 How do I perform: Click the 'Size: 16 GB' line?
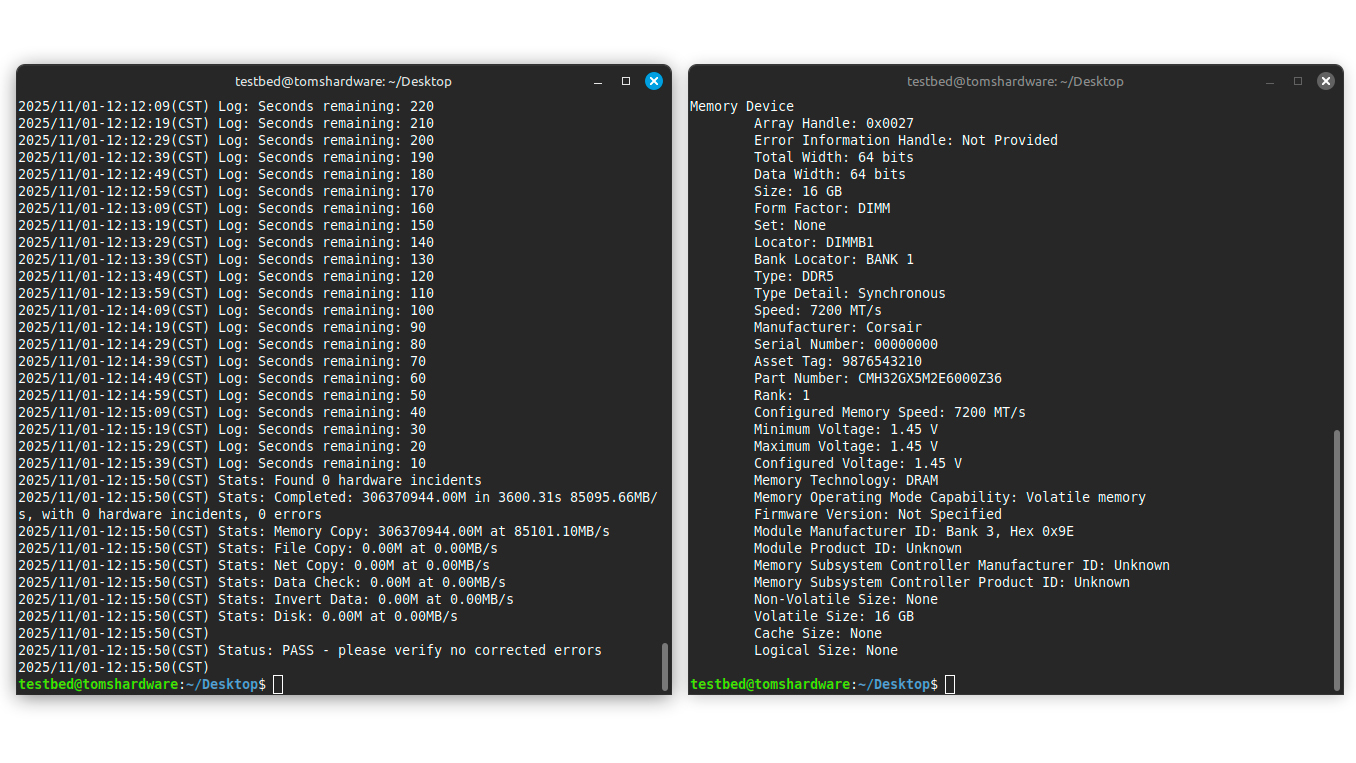[x=798, y=191]
